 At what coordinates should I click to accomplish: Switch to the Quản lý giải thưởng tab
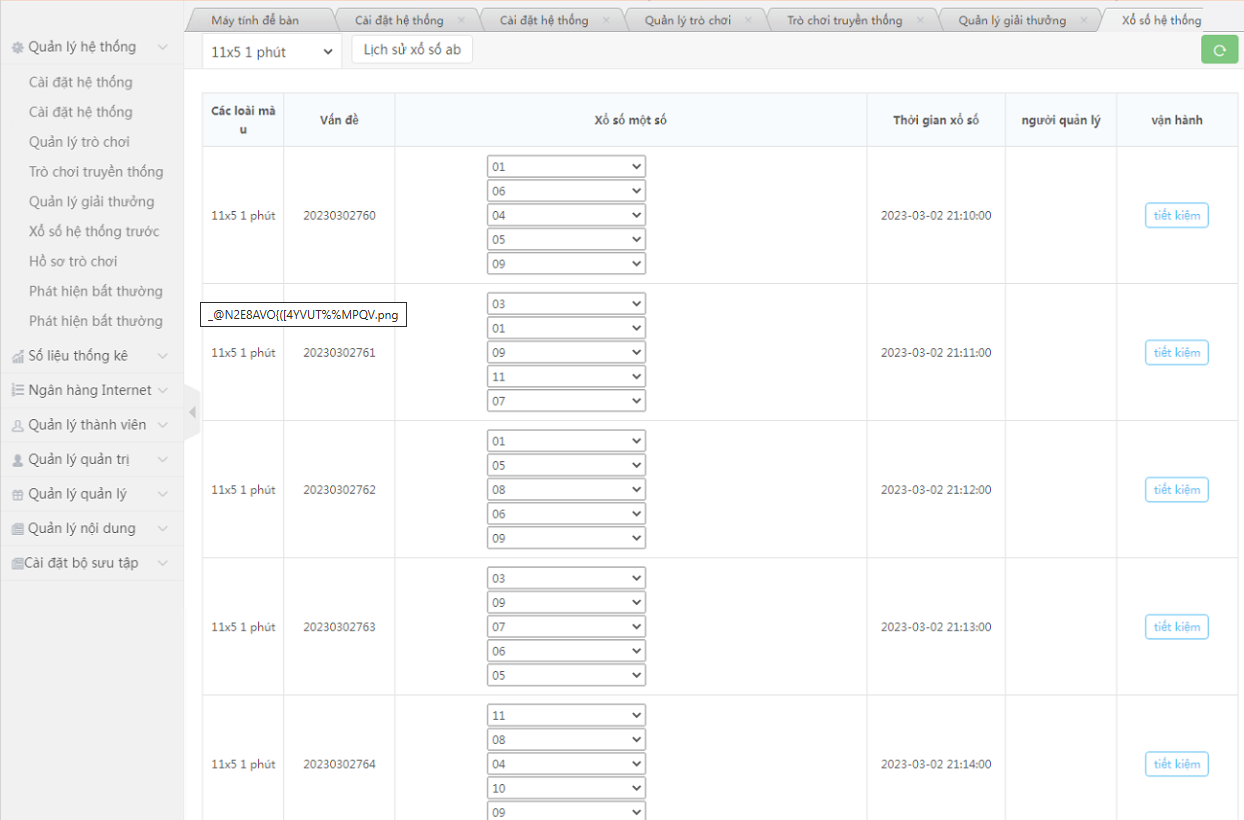pyautogui.click(x=1012, y=20)
